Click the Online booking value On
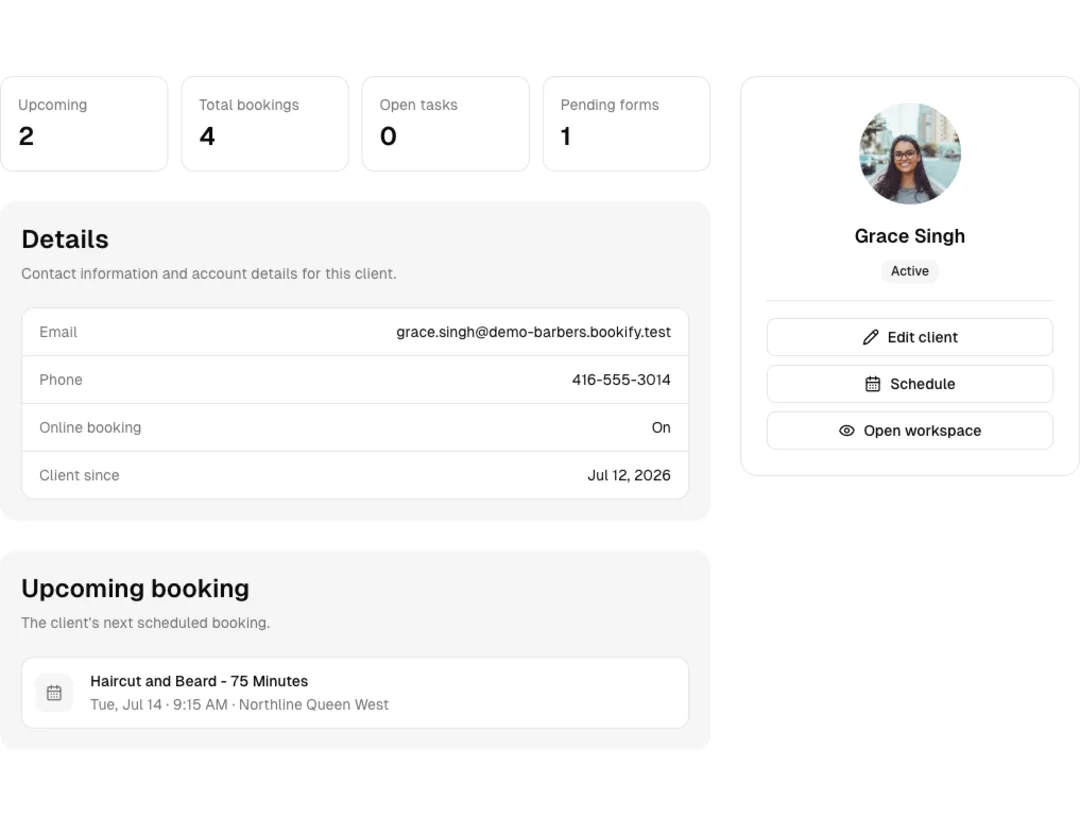The height and width of the screenshot is (826, 1080). (x=661, y=428)
